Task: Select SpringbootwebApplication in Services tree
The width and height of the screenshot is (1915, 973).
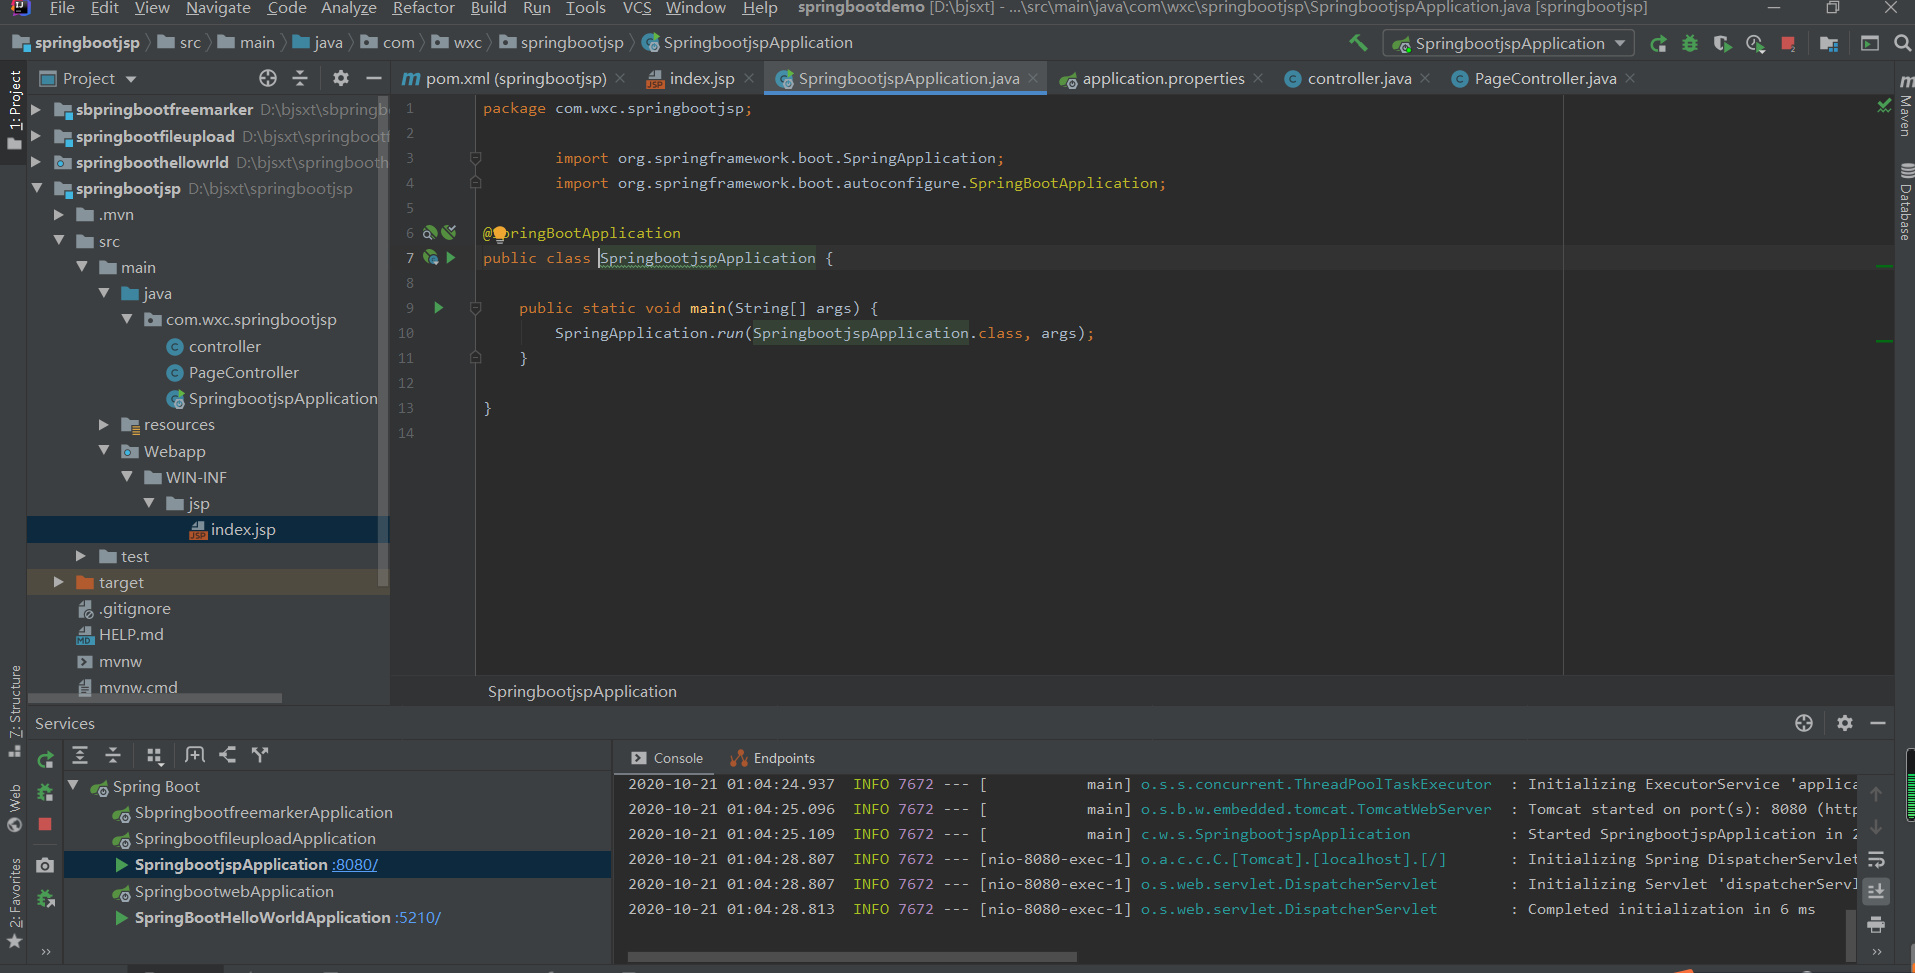Action: click(234, 891)
